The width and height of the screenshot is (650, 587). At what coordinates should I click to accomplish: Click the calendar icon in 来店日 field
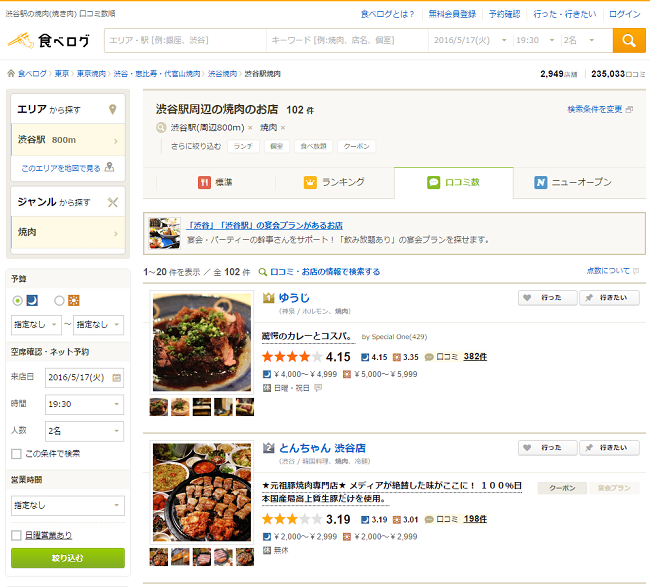(117, 378)
